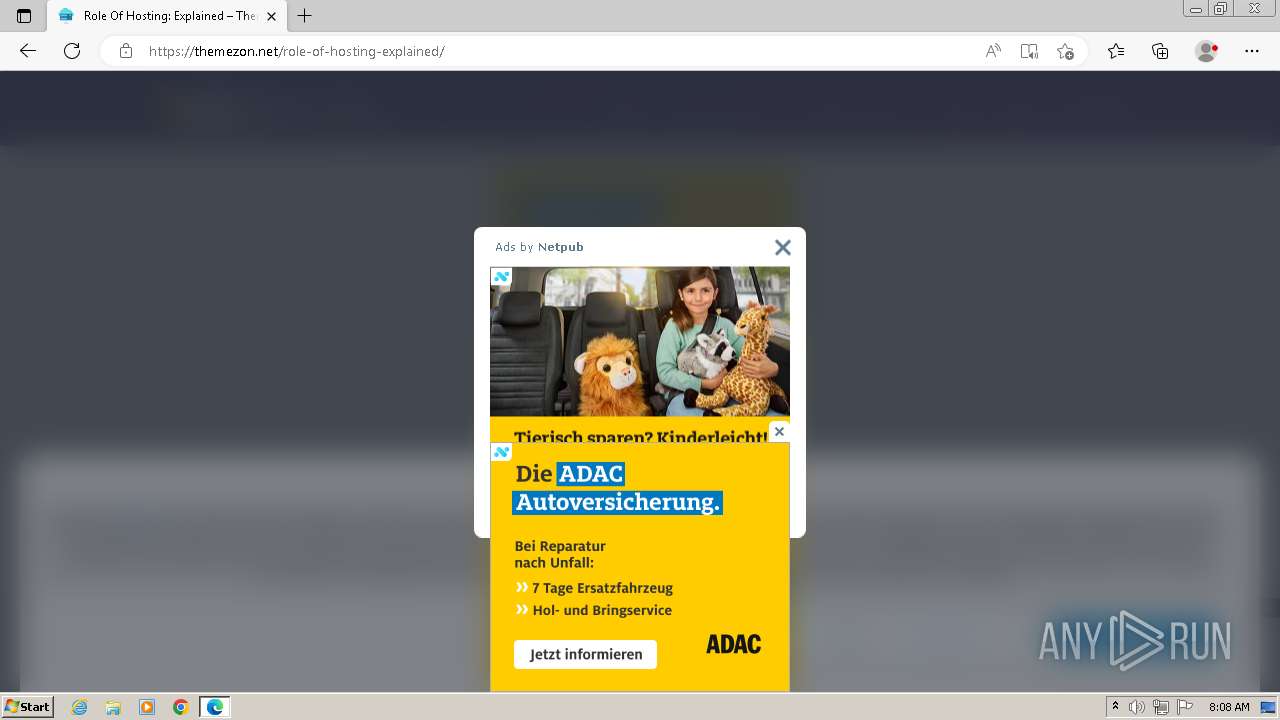The image size is (1280, 720).
Task: Open the Settings and more menu
Action: point(1252,51)
